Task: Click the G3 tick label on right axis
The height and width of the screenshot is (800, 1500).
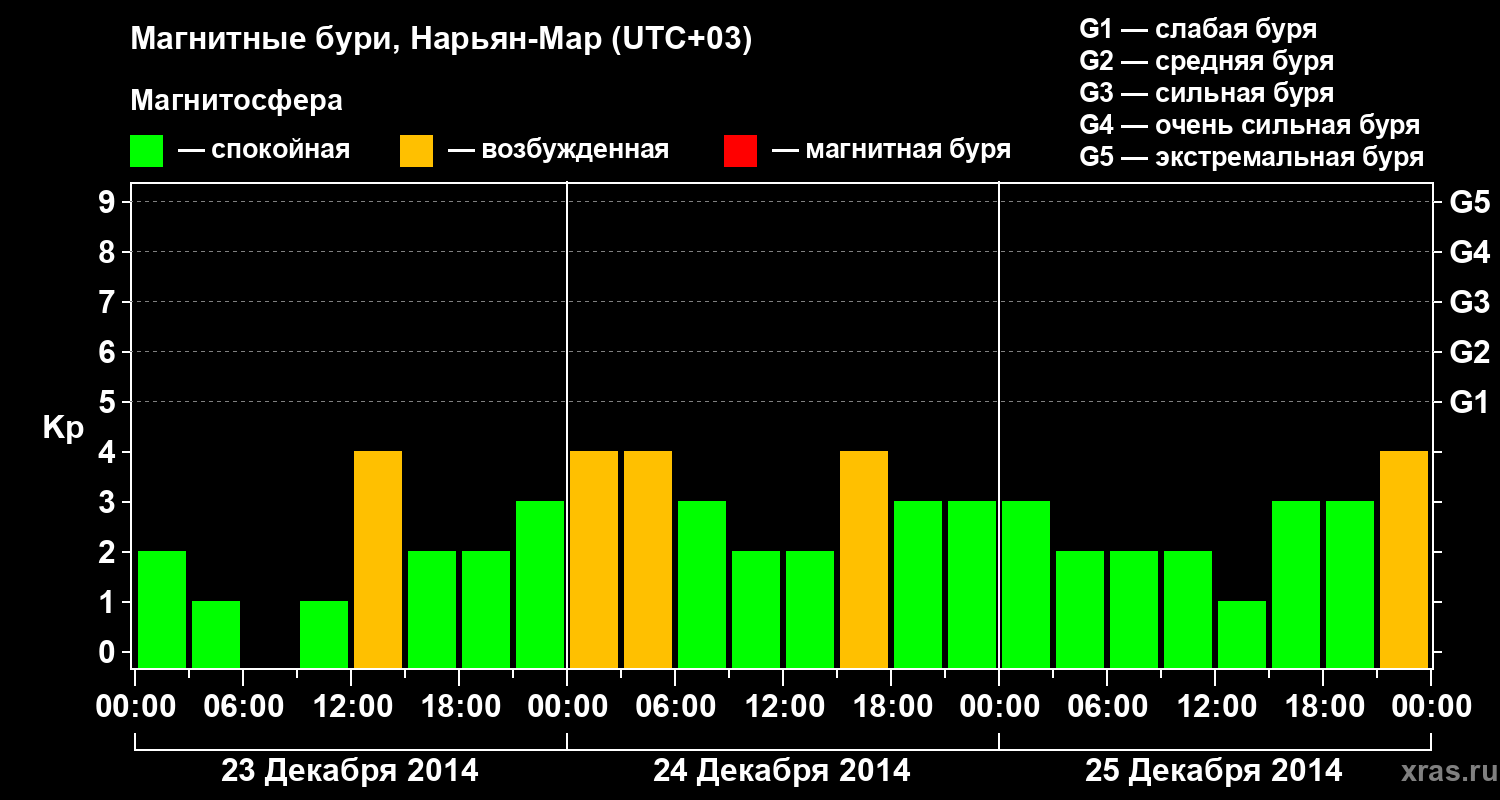Action: pos(1469,302)
